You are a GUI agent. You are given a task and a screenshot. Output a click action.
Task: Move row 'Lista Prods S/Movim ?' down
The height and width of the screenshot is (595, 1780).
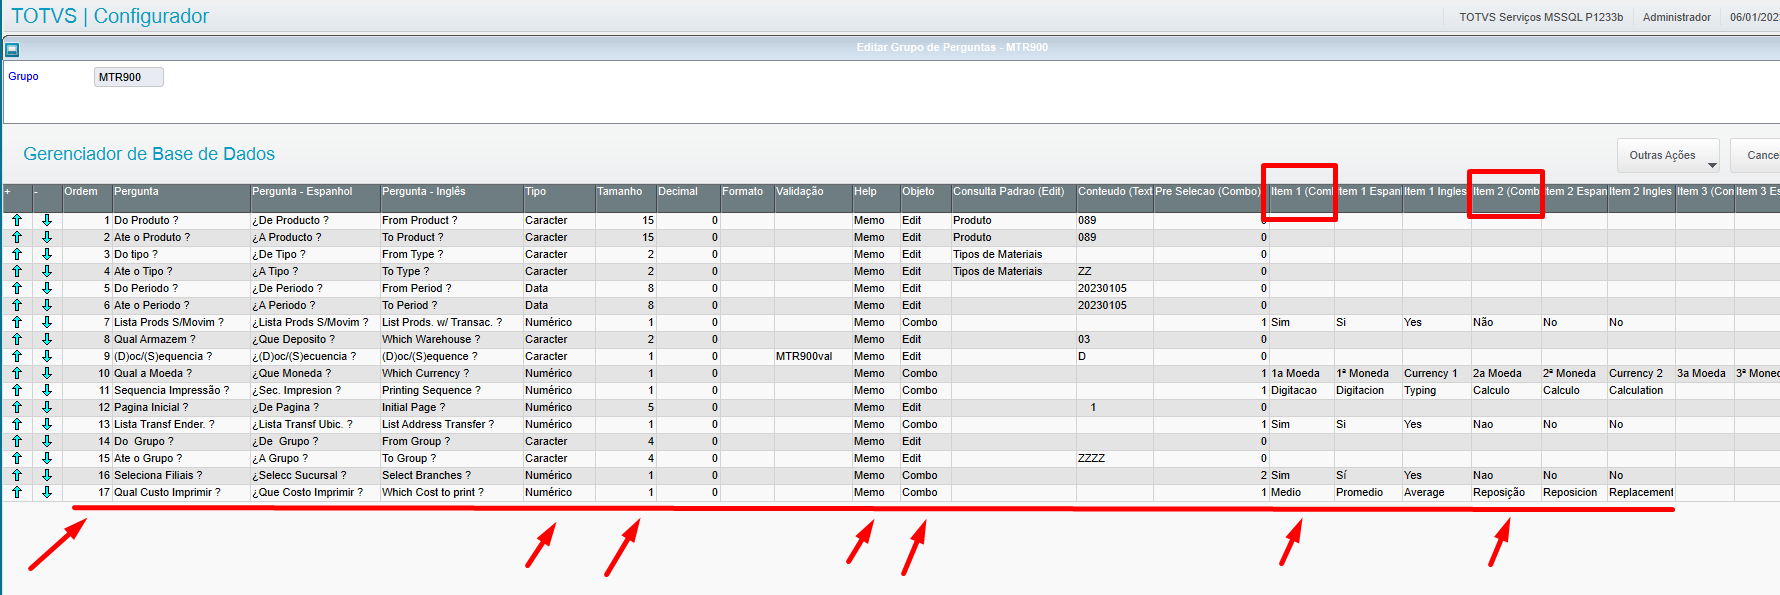tap(47, 322)
